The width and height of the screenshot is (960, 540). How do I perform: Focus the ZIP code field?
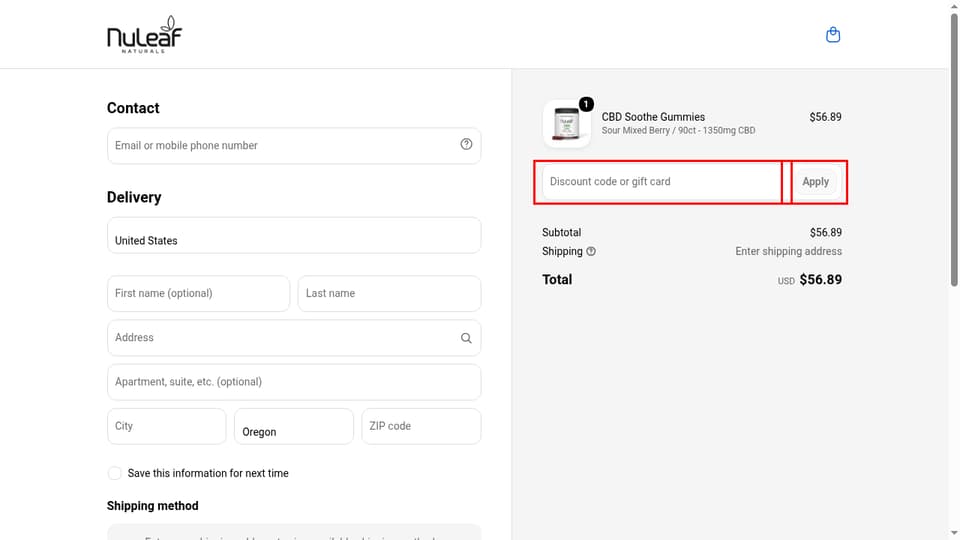pyautogui.click(x=421, y=426)
